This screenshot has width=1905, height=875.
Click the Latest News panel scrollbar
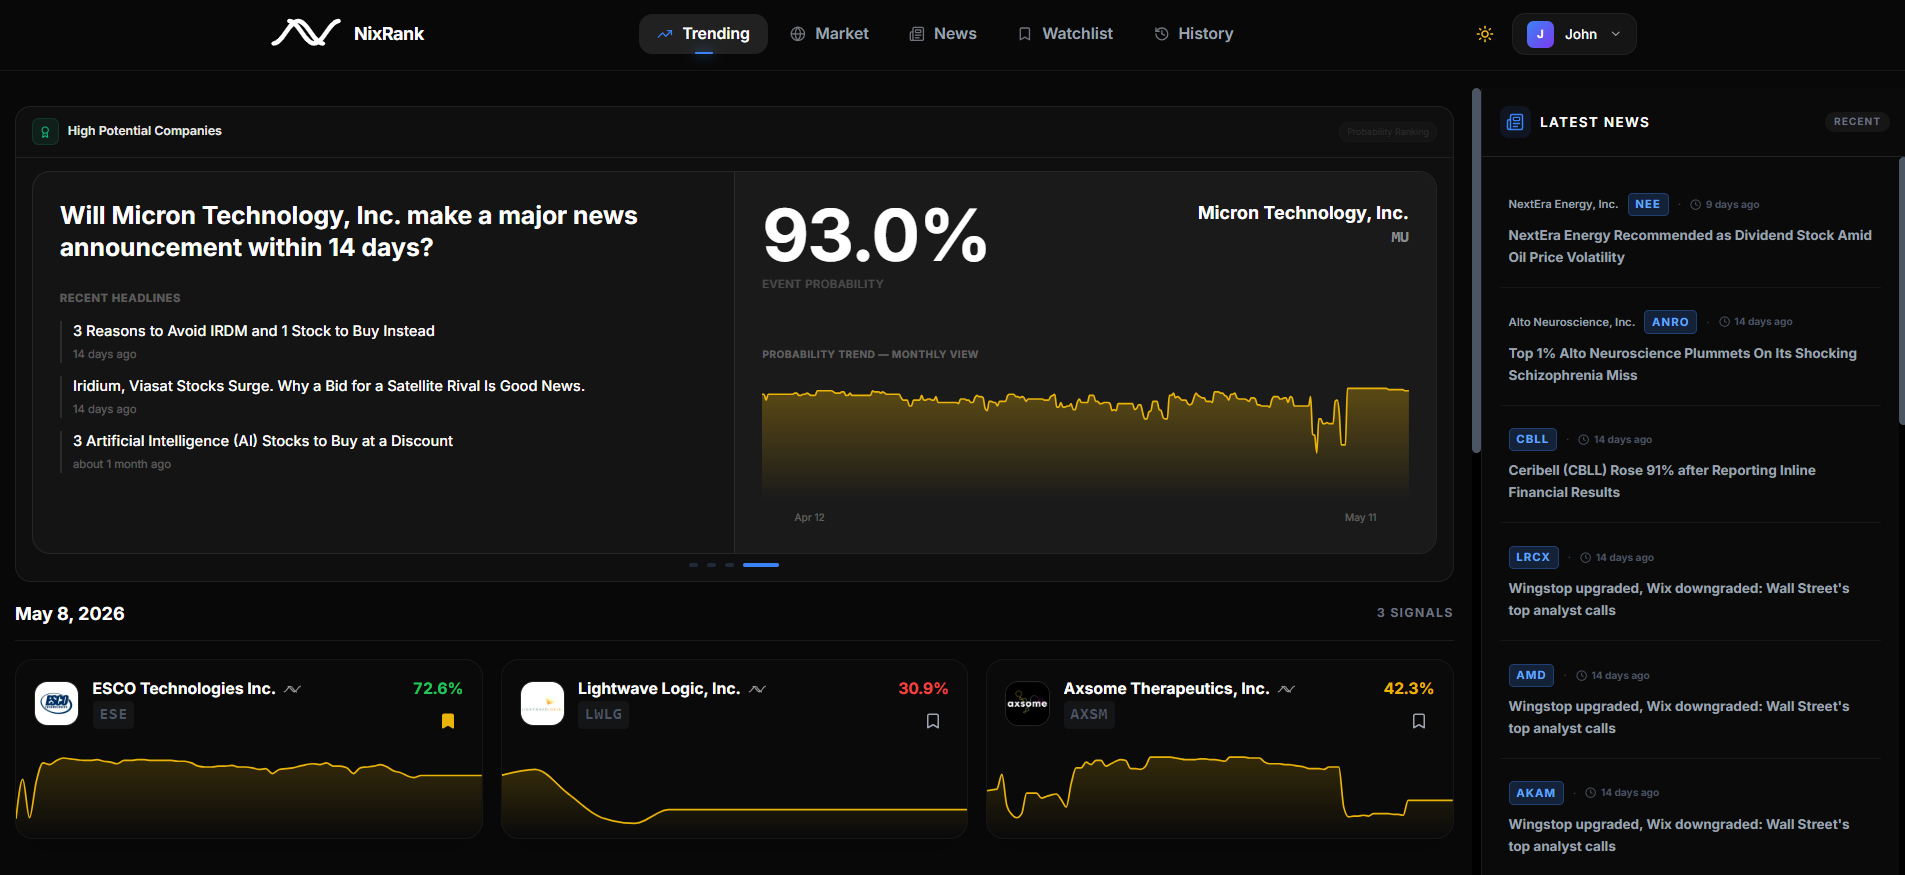pos(1901,290)
